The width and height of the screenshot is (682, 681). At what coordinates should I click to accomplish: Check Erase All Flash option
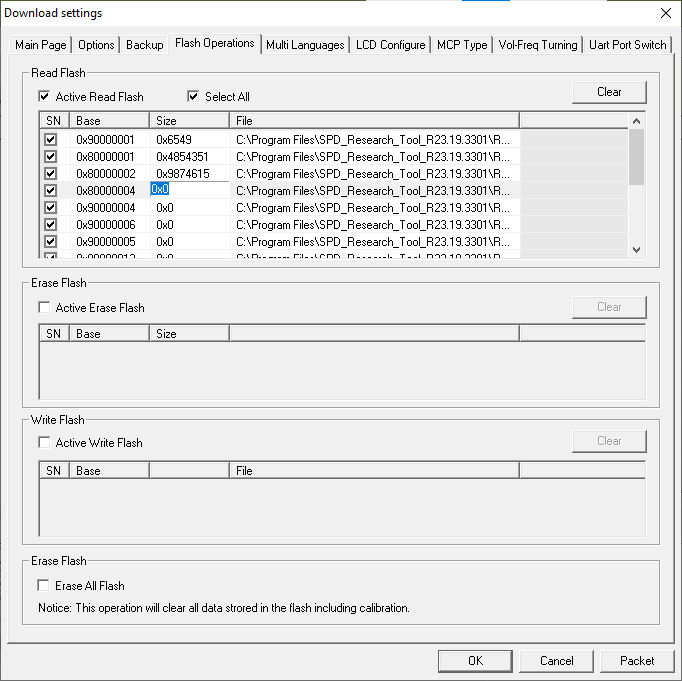point(44,586)
